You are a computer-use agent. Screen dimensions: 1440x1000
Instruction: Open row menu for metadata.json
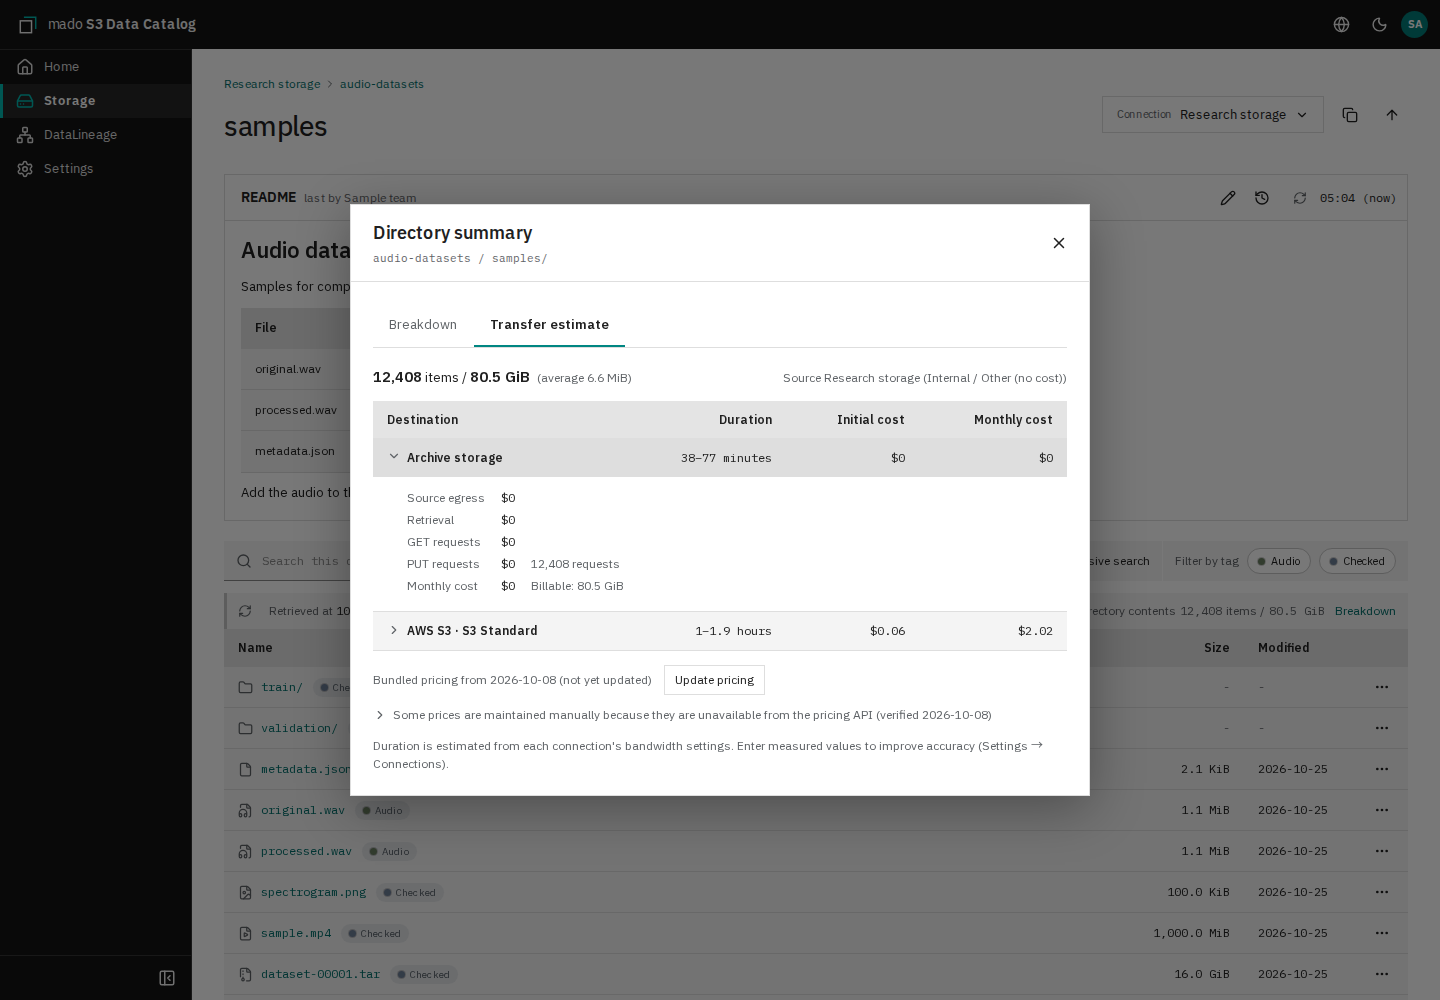[1382, 769]
